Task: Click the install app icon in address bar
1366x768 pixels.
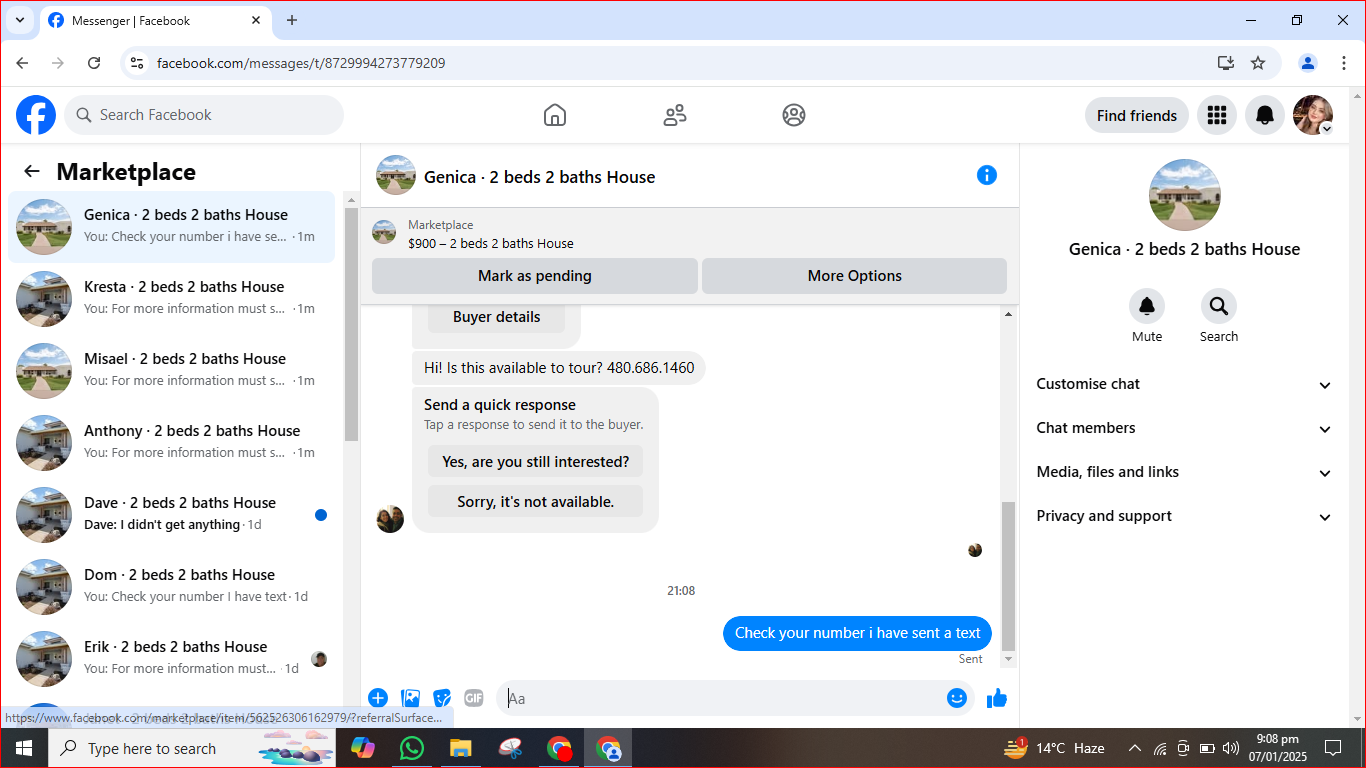Action: point(1226,63)
